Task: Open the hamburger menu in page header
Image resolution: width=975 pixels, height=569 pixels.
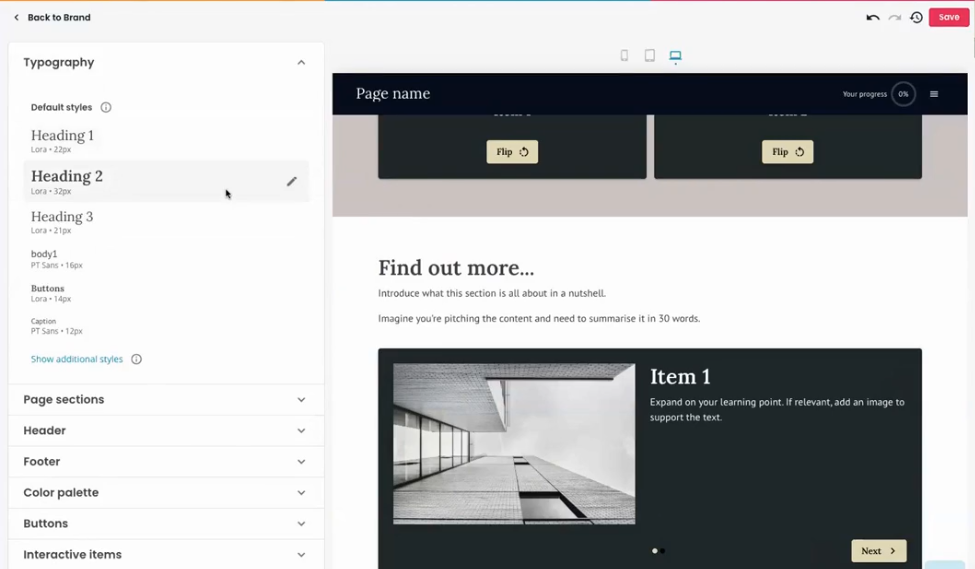Action: pos(934,94)
